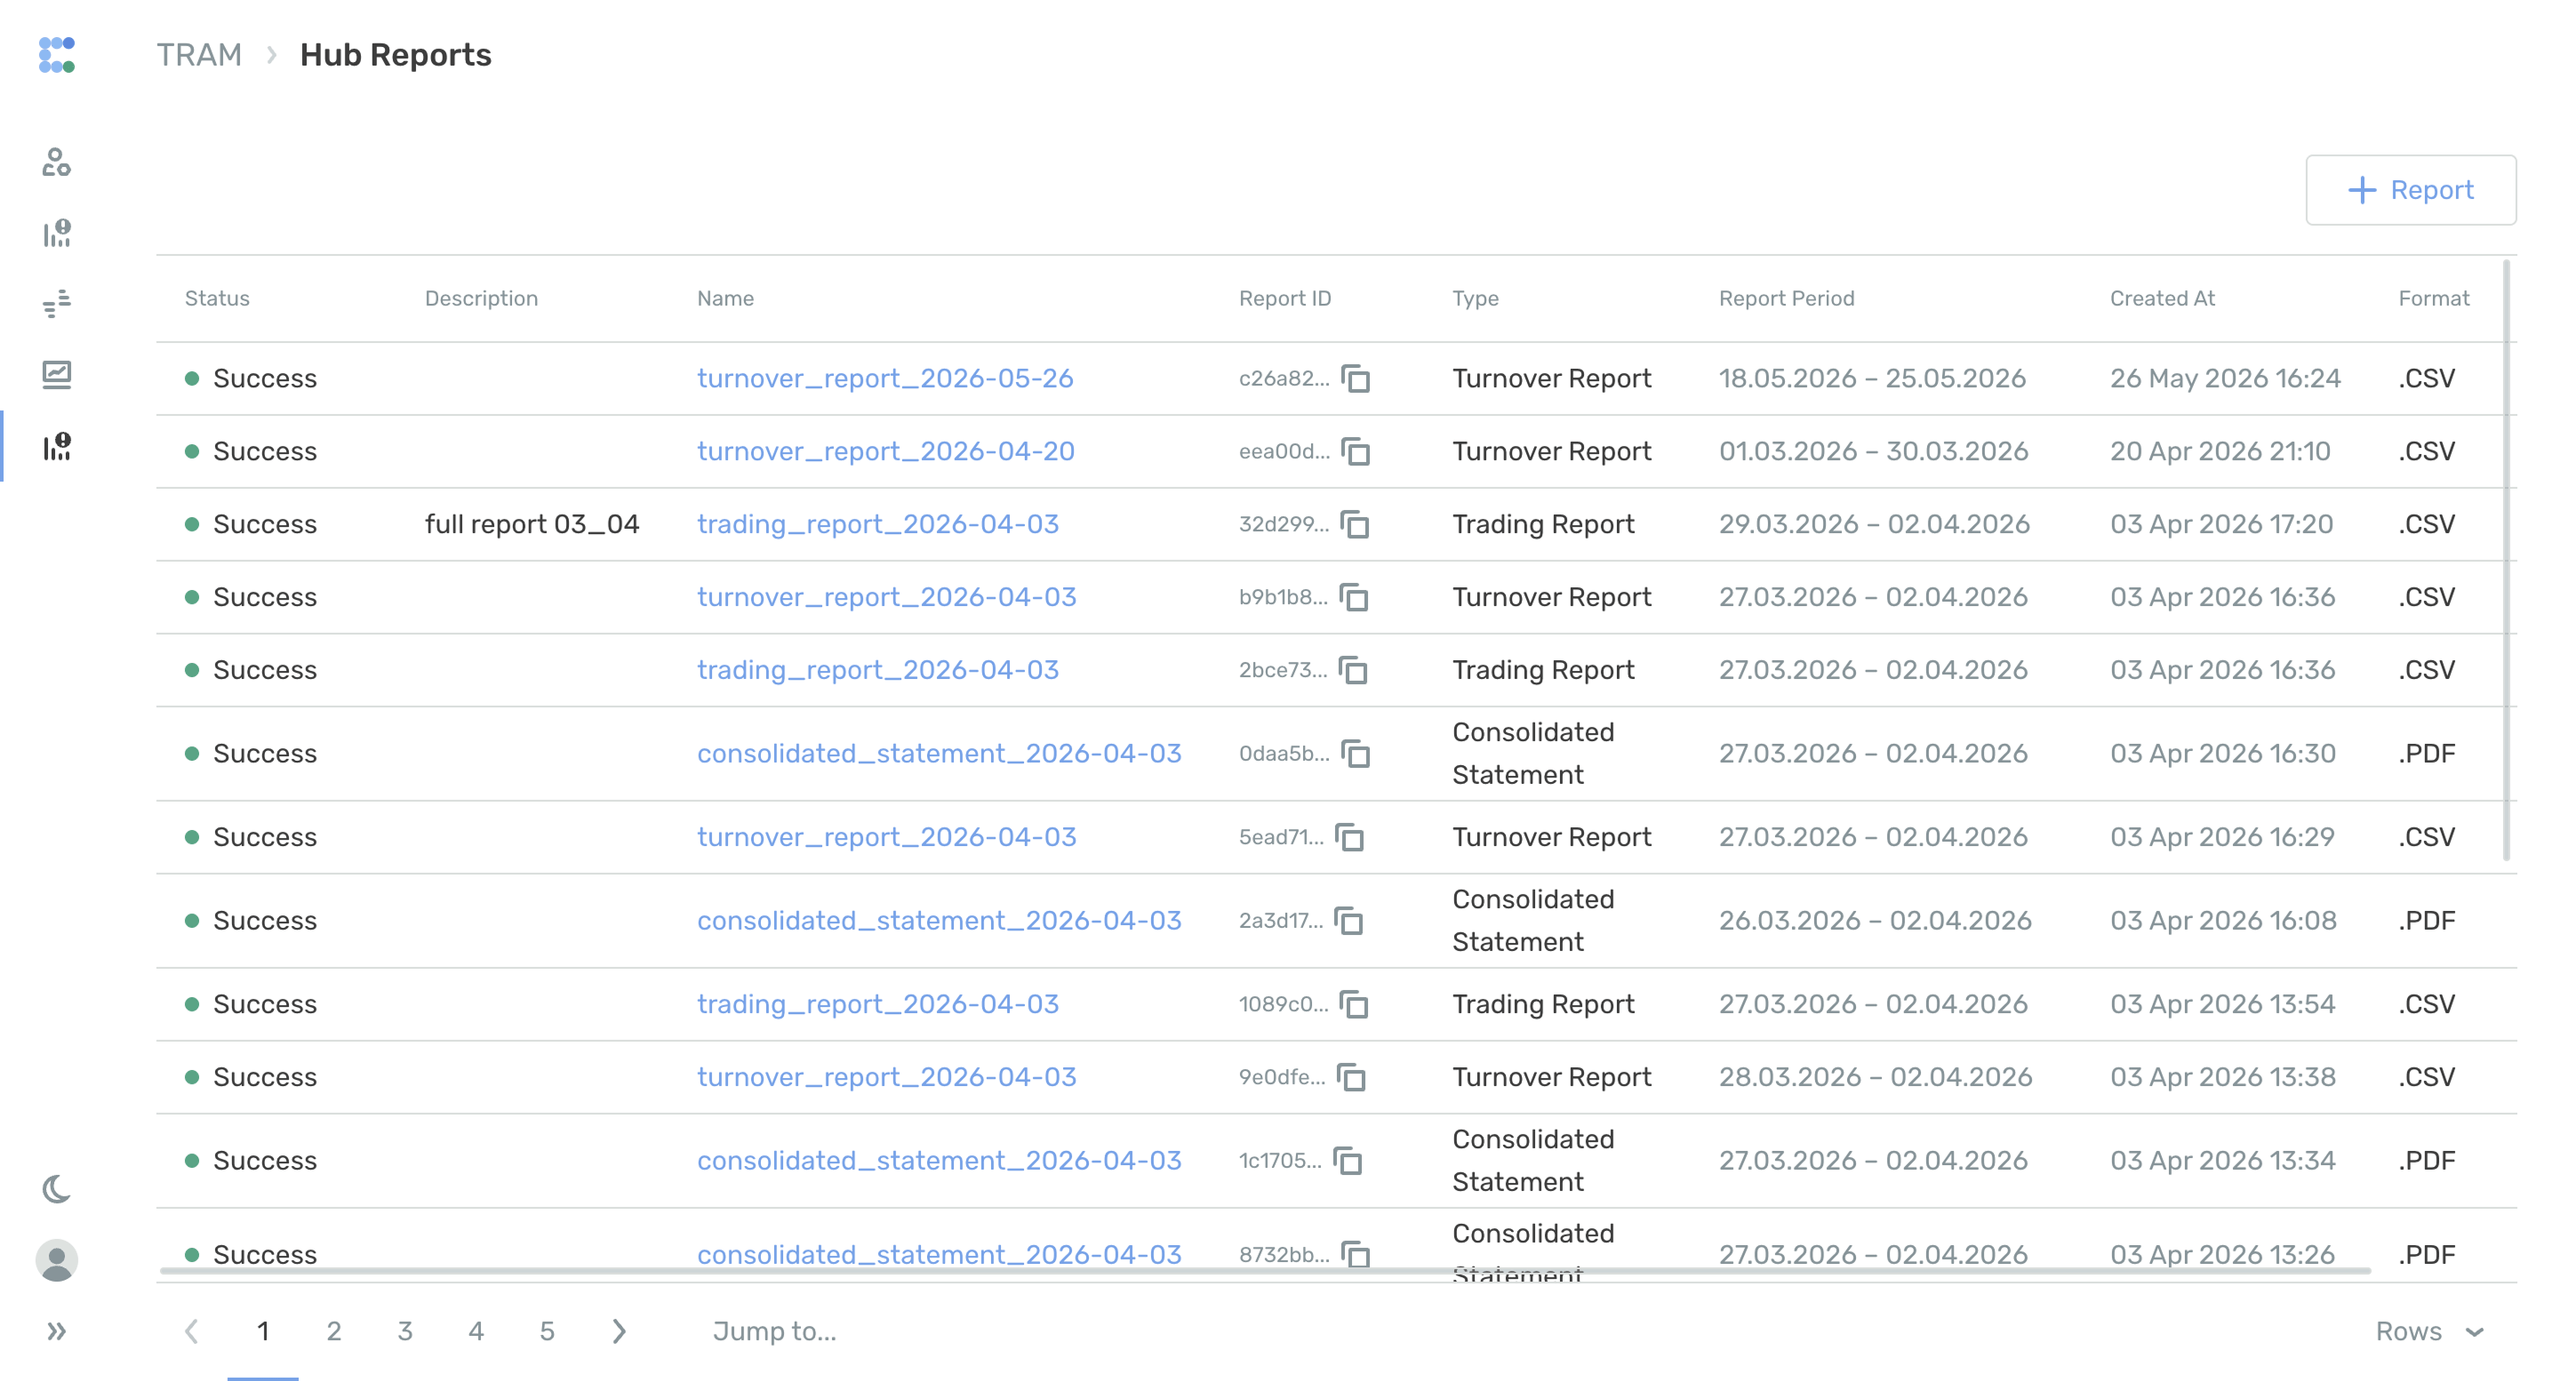Screen dimensions: 2560x1381
Task: Go to previous page arrow
Action: point(192,1331)
